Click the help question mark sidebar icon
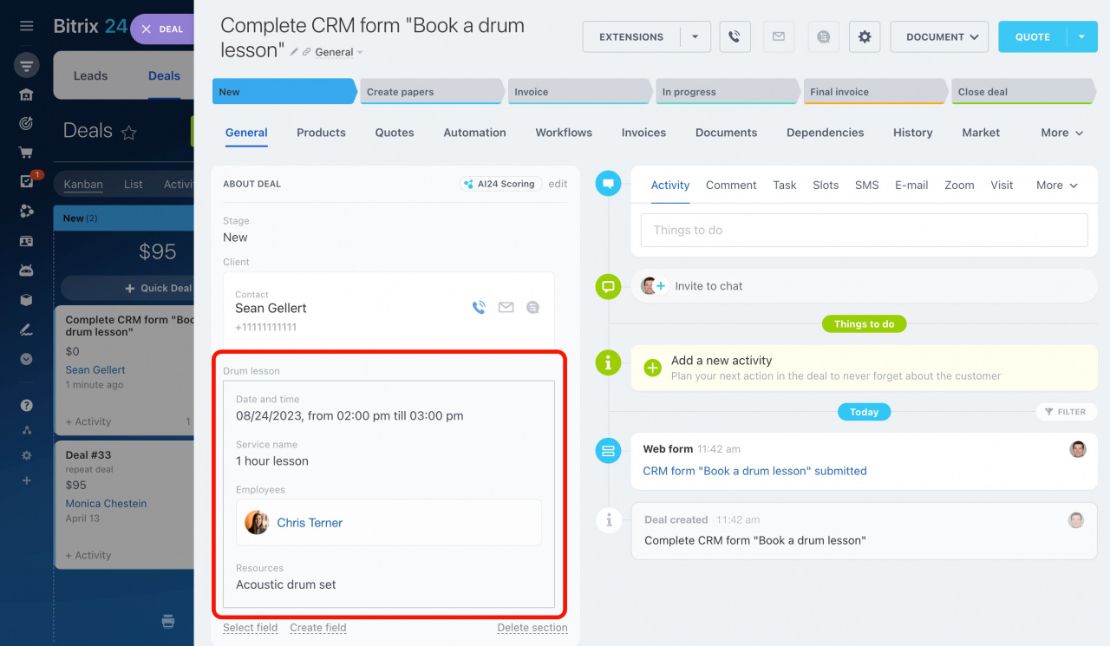1110x646 pixels. coord(26,405)
